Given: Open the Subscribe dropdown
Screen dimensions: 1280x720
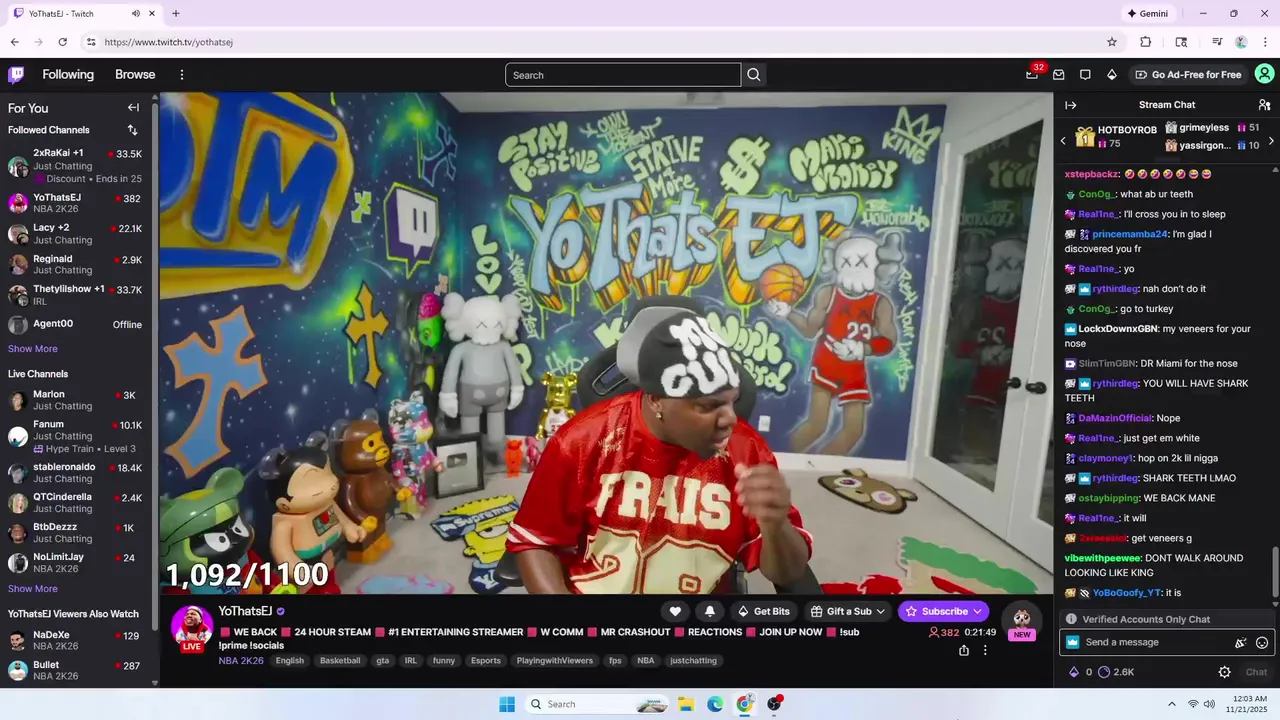Looking at the screenshot, I should click(943, 611).
